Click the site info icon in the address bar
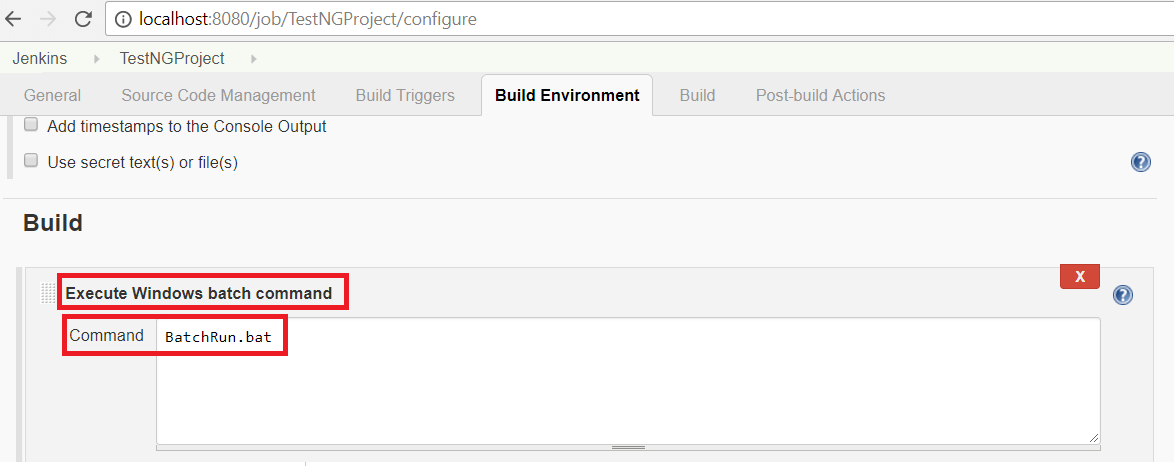The width and height of the screenshot is (1174, 466). pyautogui.click(x=123, y=19)
